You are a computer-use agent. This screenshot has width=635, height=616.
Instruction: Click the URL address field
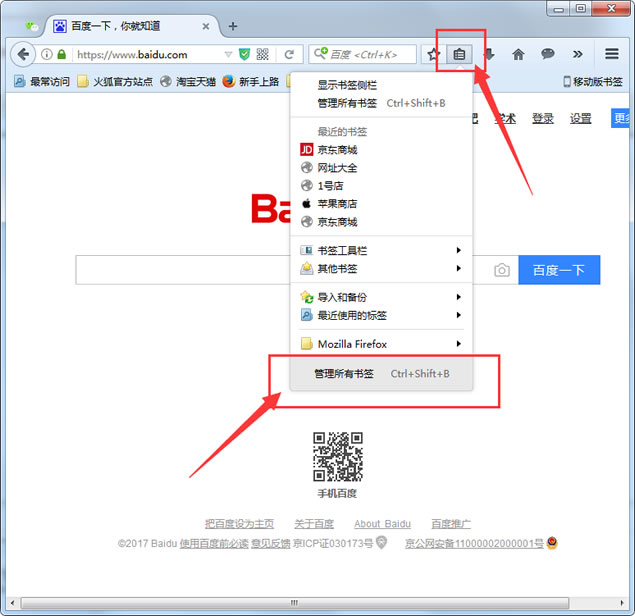click(149, 54)
